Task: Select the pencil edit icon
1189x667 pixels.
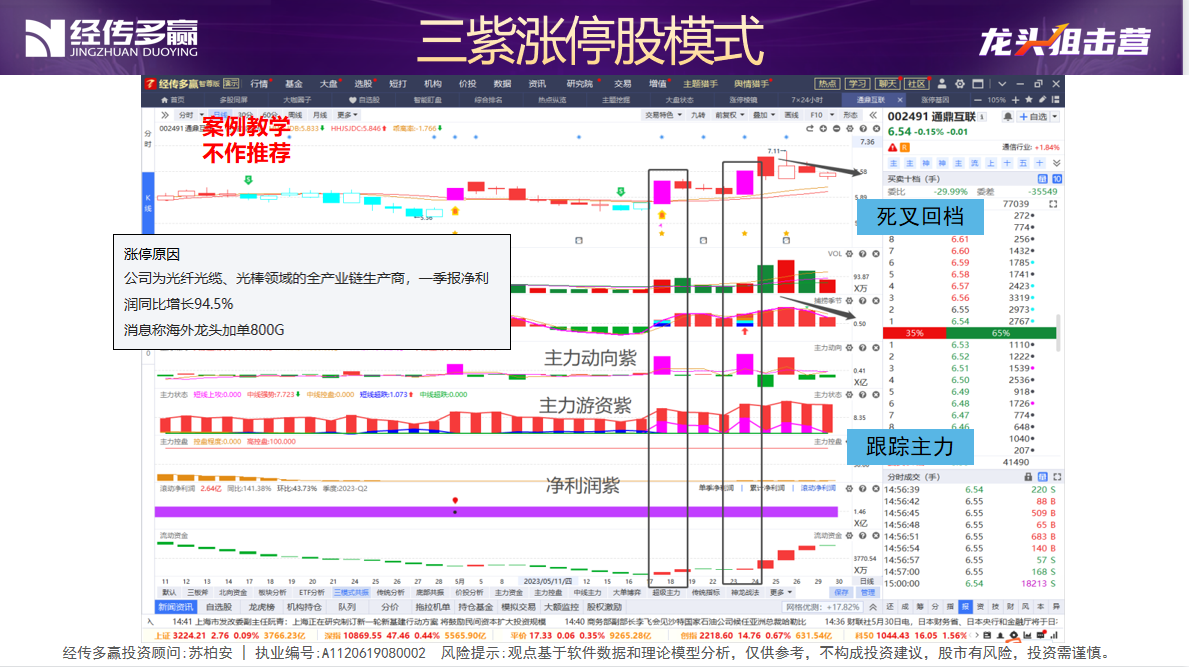Action: click(1042, 100)
